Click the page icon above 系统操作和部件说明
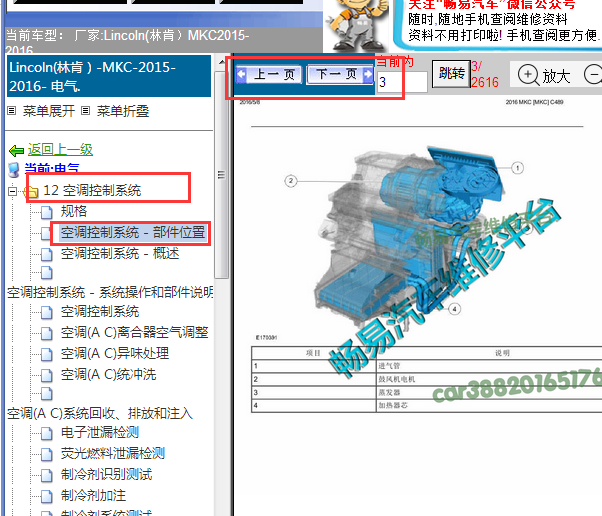This screenshot has height=516, width=602. 47,273
